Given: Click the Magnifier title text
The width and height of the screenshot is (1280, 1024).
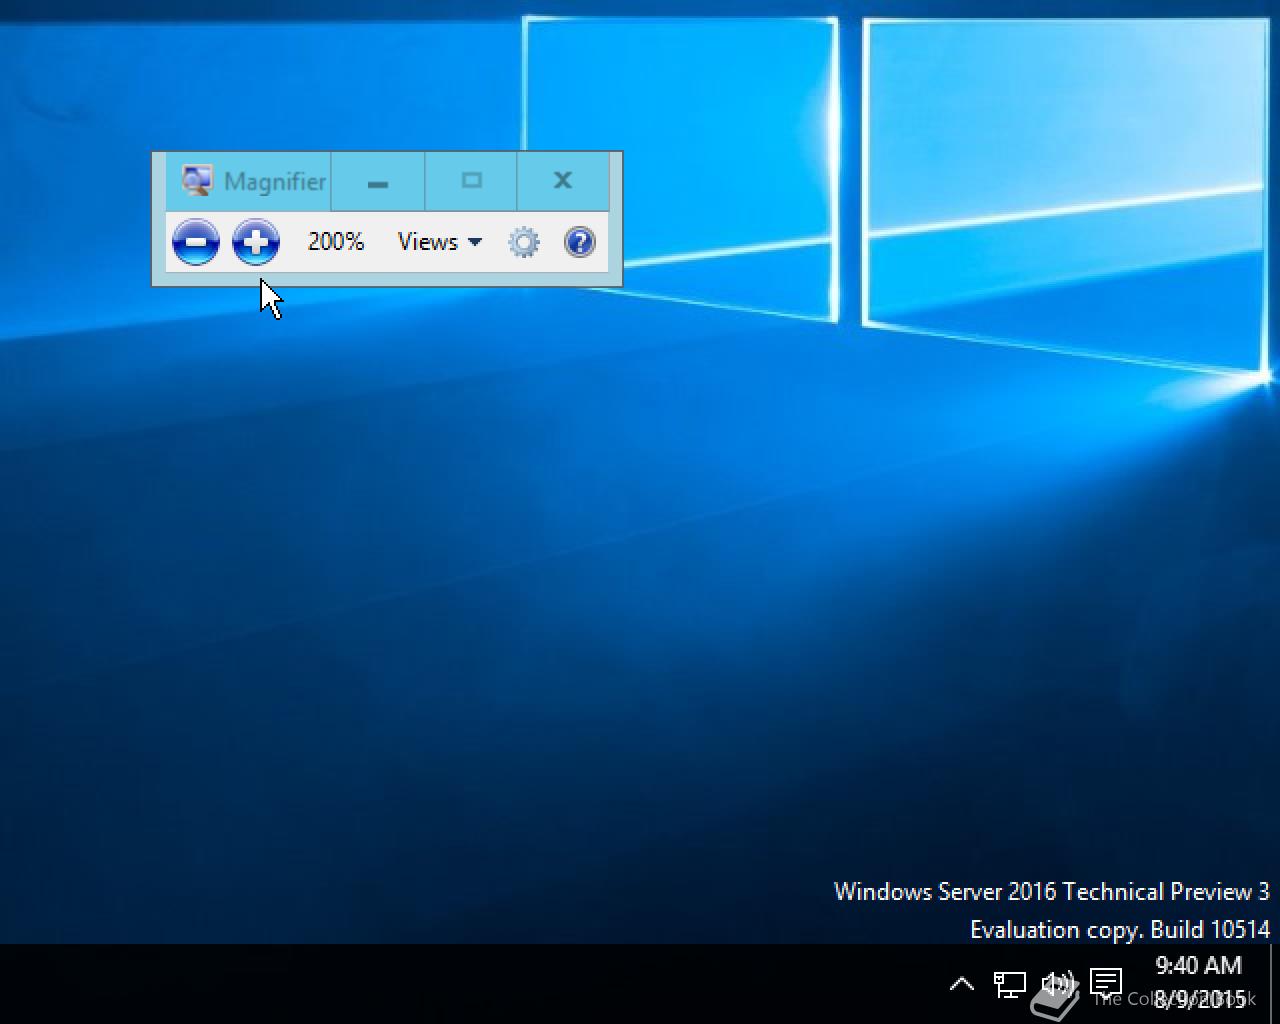Looking at the screenshot, I should click(x=275, y=182).
